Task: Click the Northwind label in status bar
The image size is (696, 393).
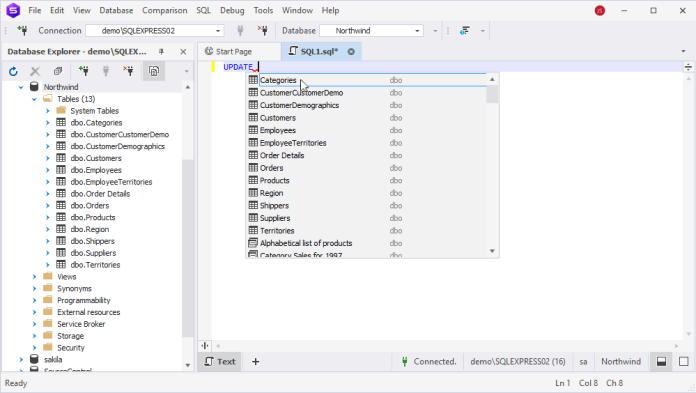Action: (621, 361)
